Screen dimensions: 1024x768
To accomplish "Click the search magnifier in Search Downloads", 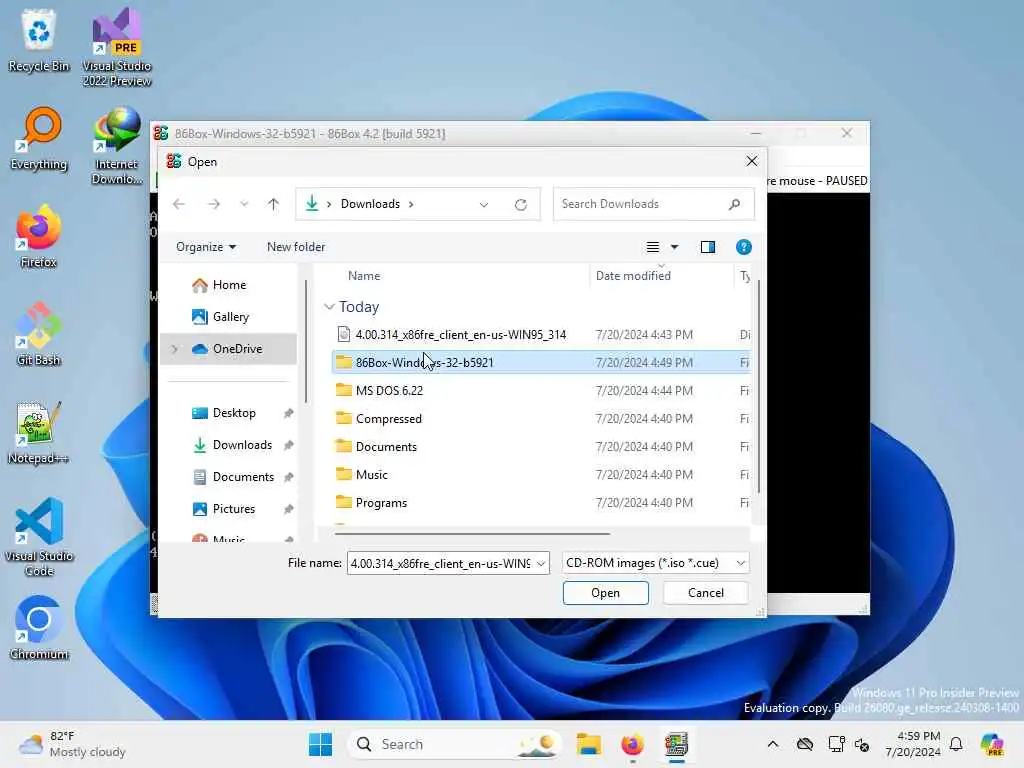I will [735, 204].
